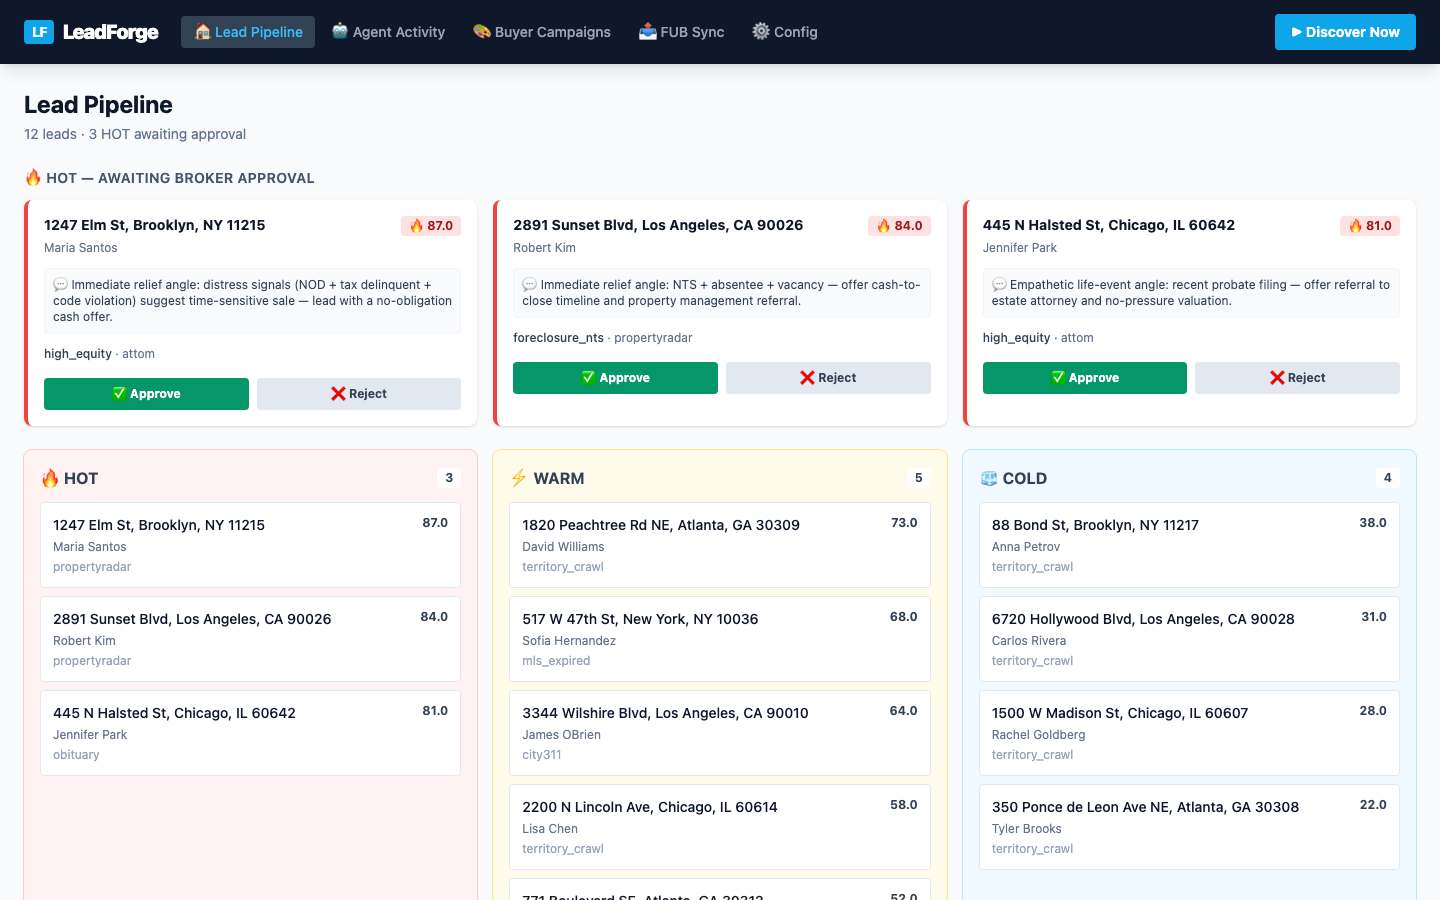Open the Config tab
Screen dimensions: 1440x900
785,32
